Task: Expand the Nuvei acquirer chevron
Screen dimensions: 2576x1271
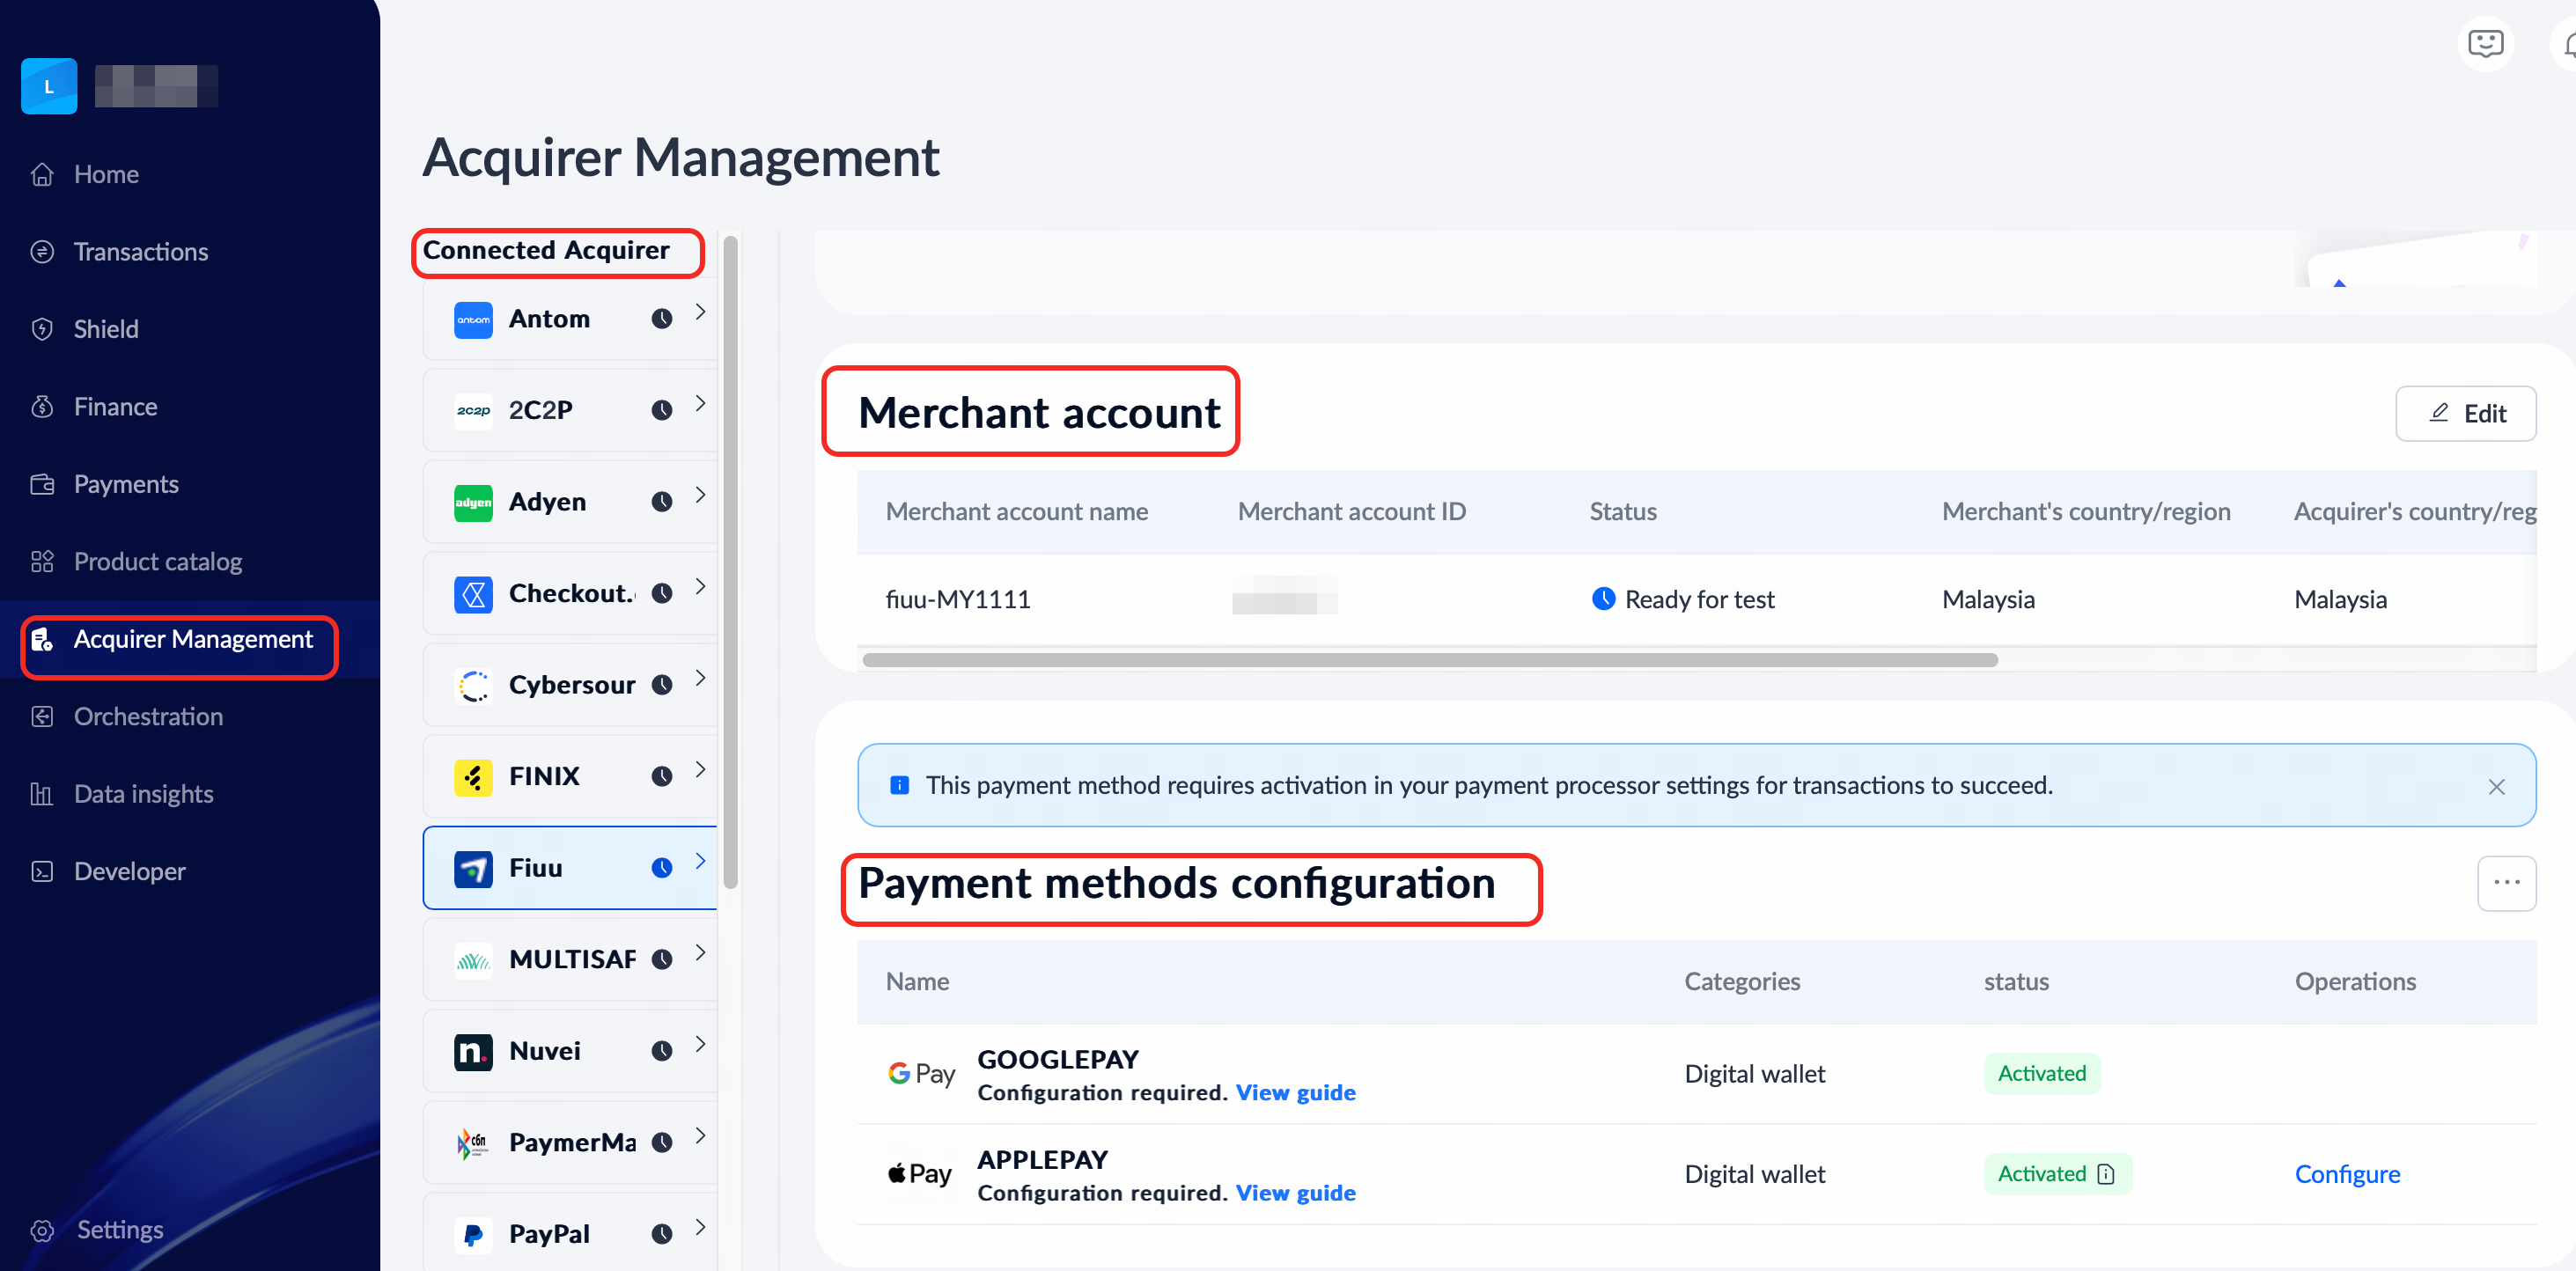Action: tap(700, 1044)
